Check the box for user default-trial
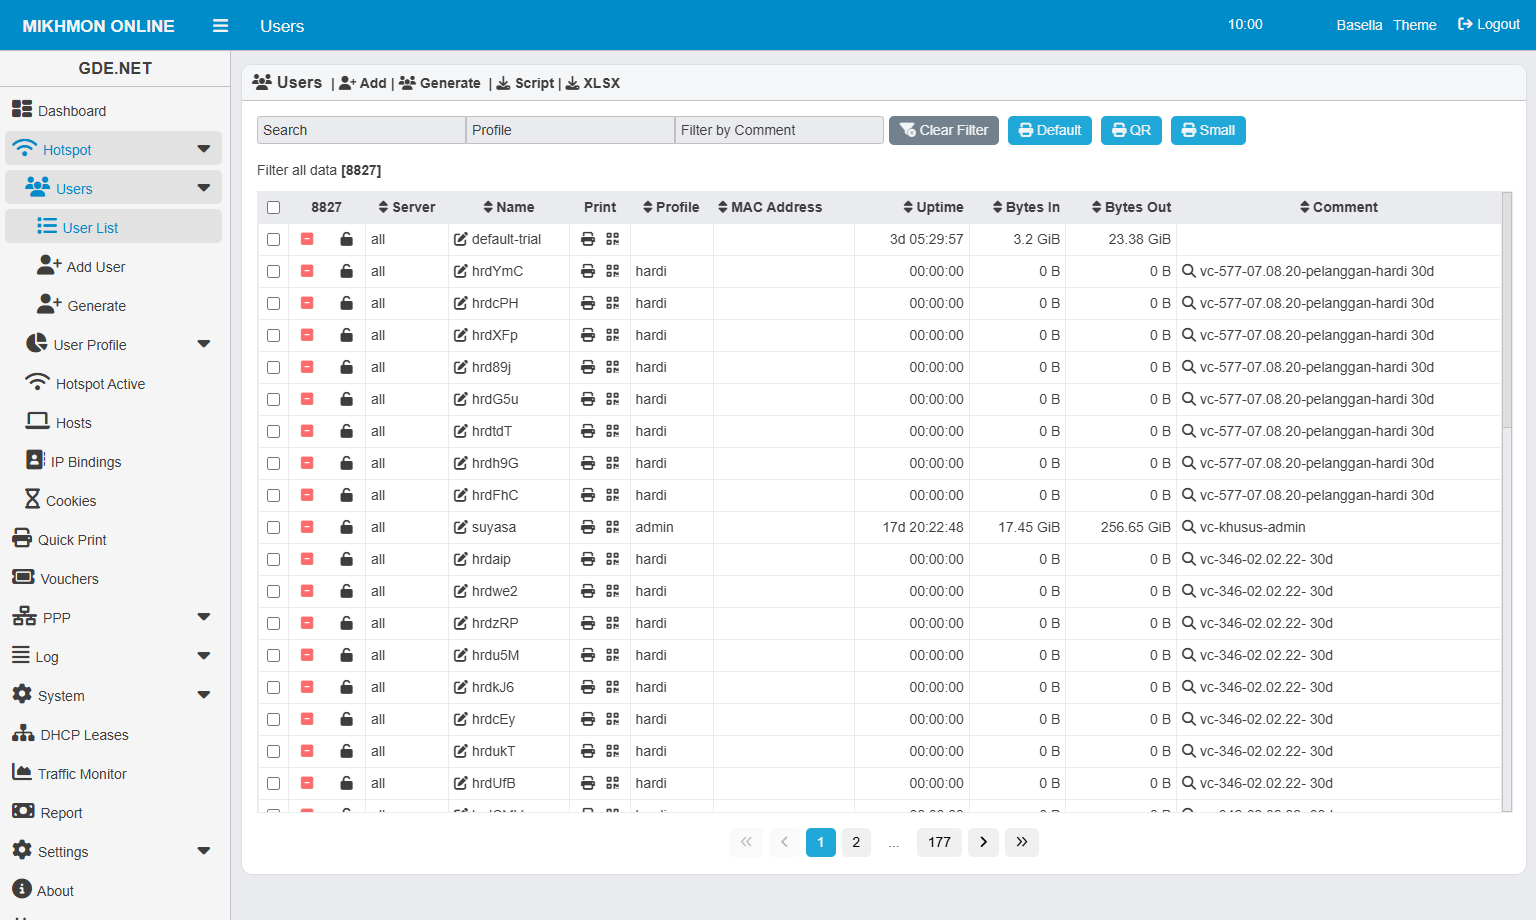This screenshot has height=920, width=1536. [x=274, y=239]
